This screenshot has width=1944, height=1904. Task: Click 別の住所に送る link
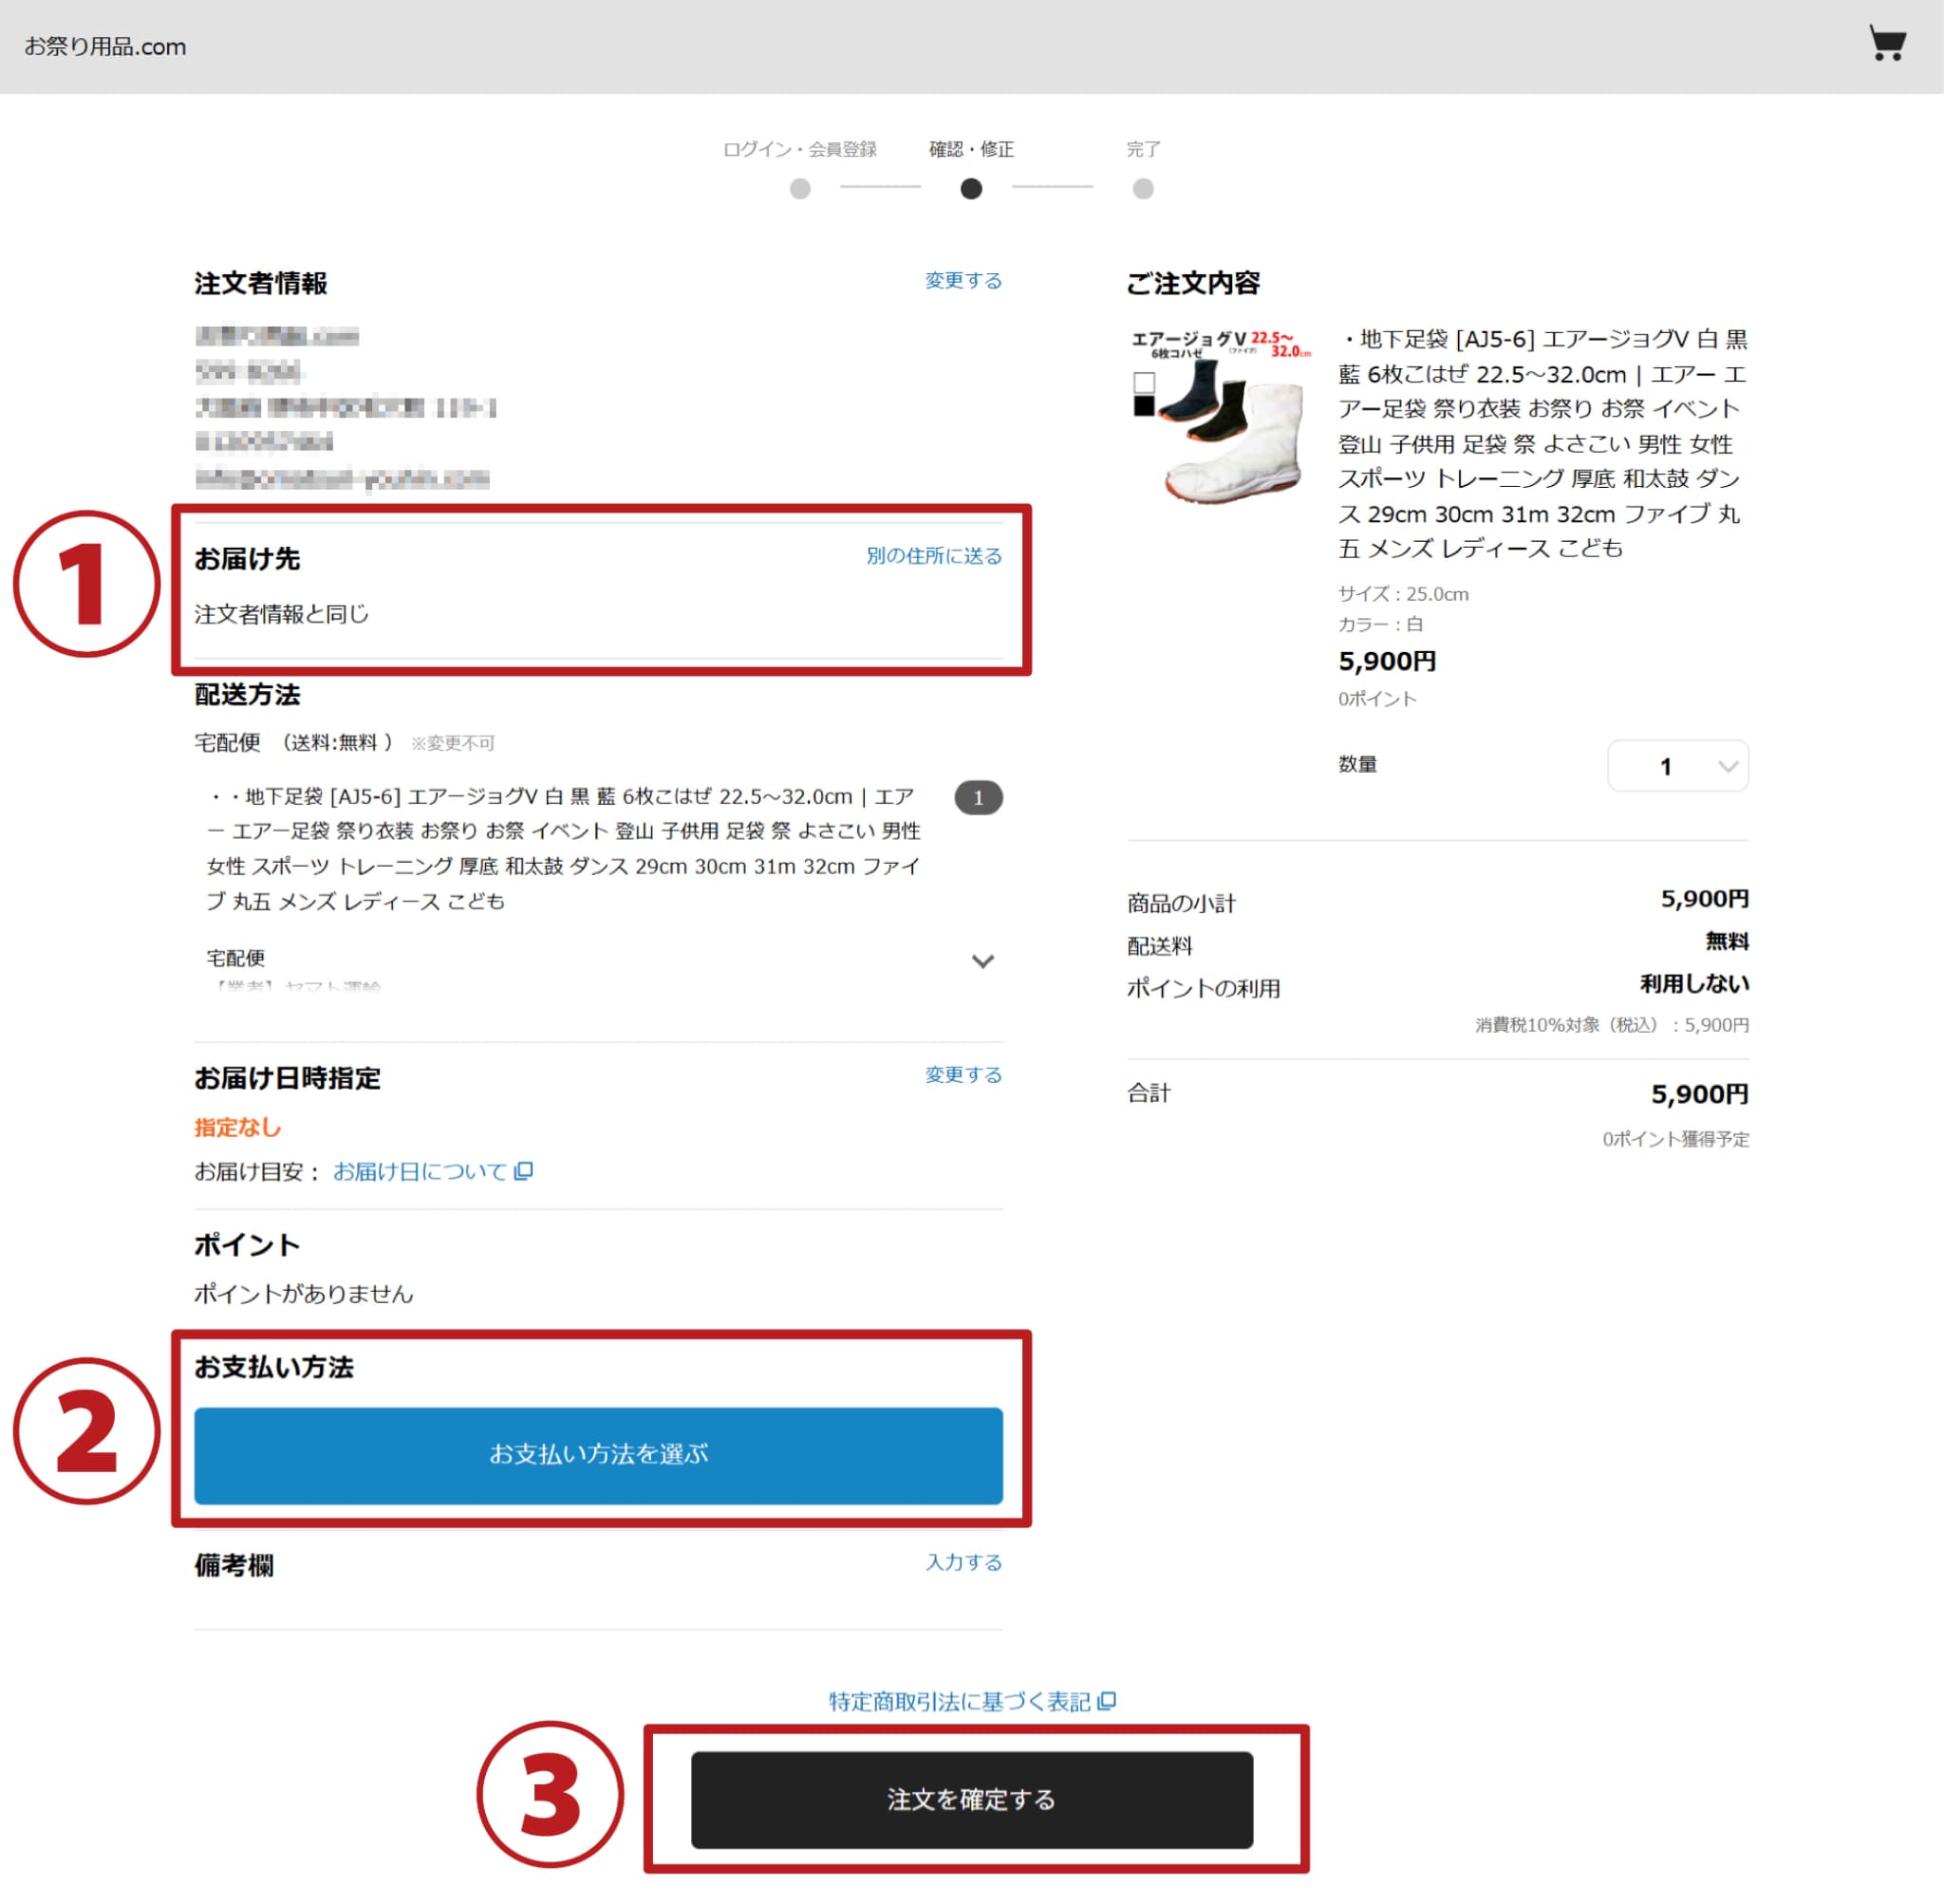tap(934, 555)
